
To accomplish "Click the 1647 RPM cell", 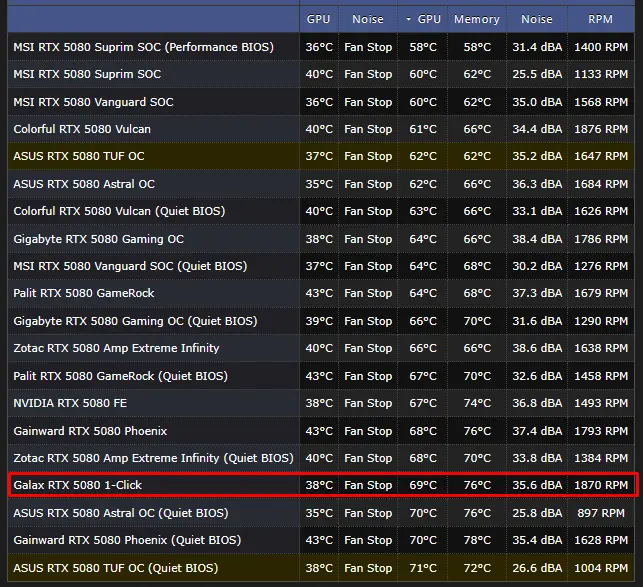I will (x=601, y=156).
